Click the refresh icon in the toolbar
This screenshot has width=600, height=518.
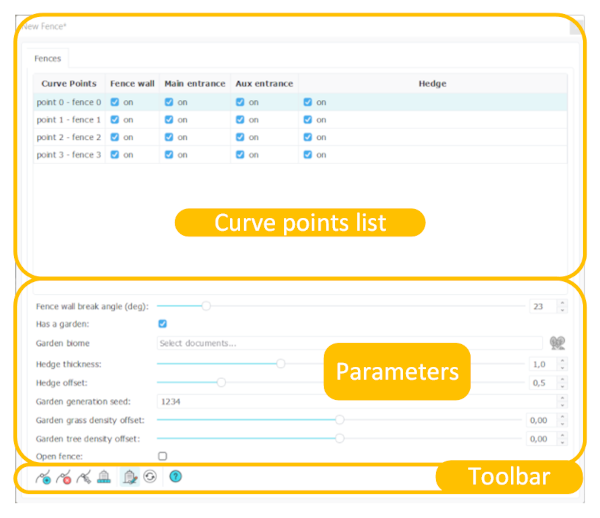[x=150, y=478]
